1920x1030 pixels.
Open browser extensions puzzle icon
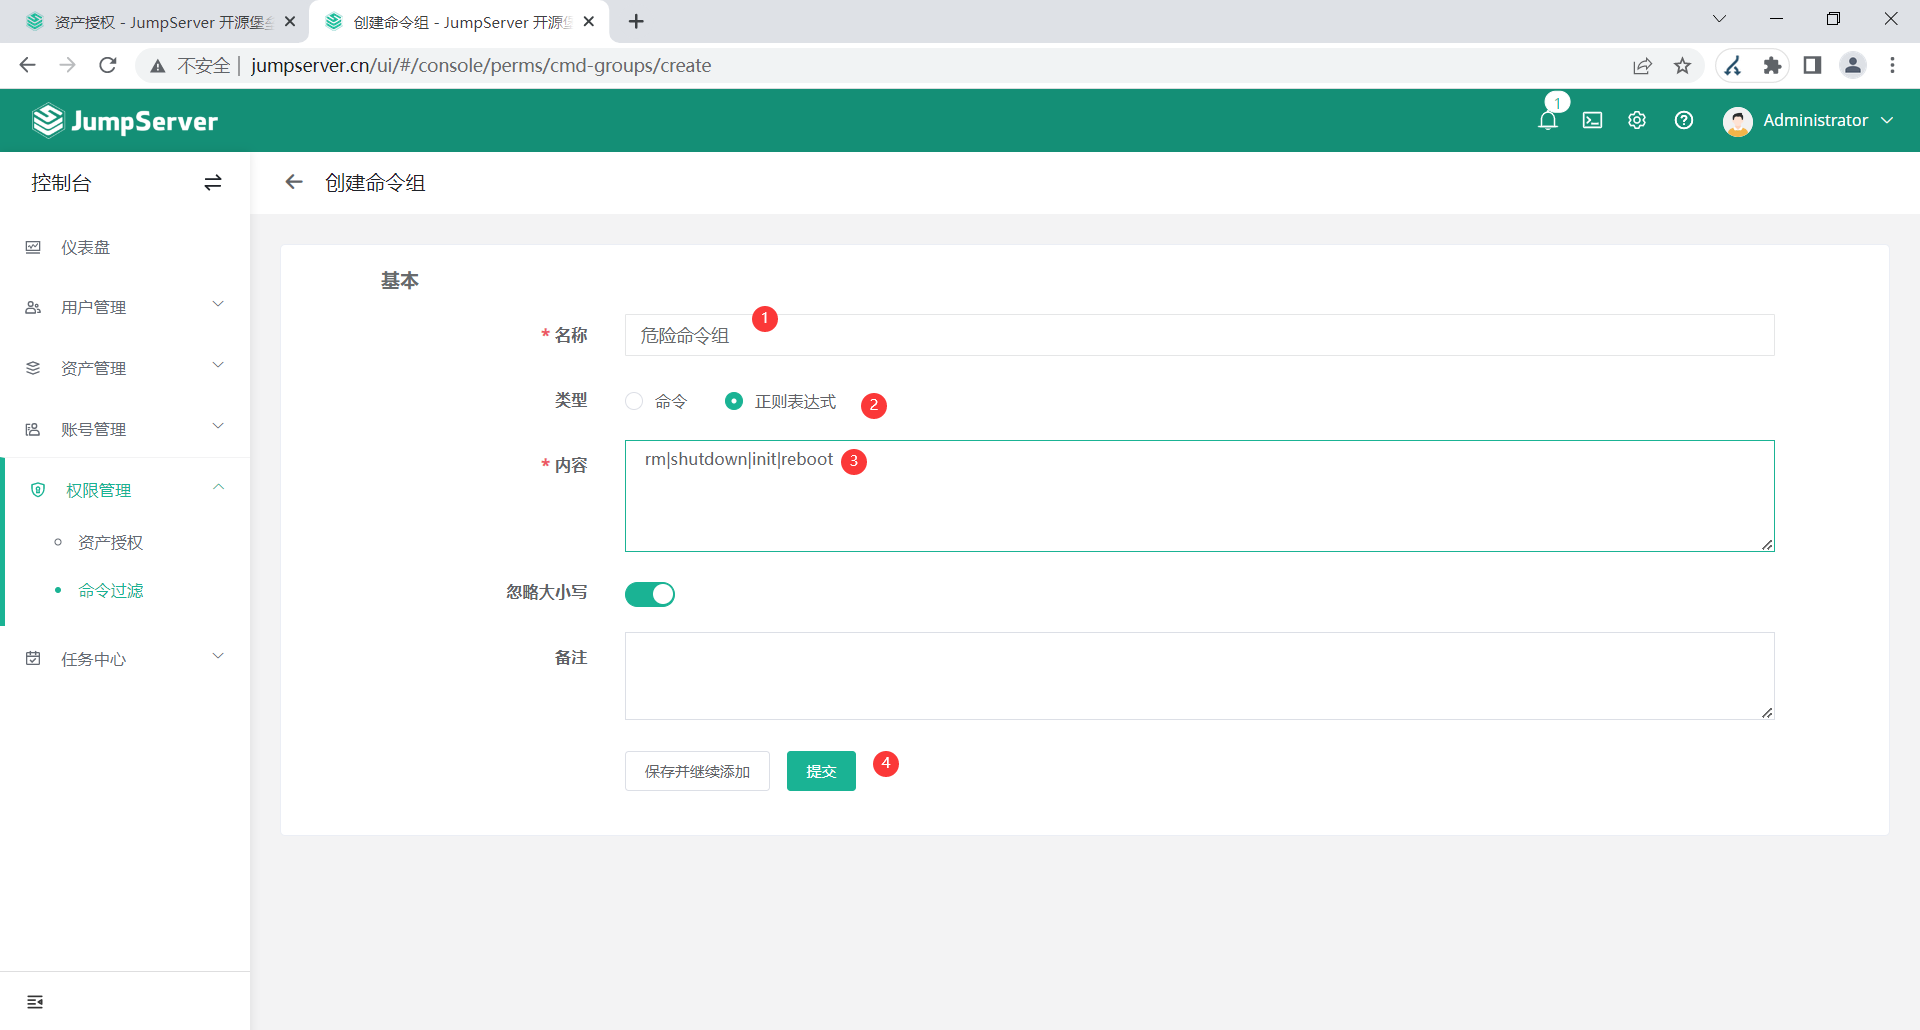tap(1773, 66)
